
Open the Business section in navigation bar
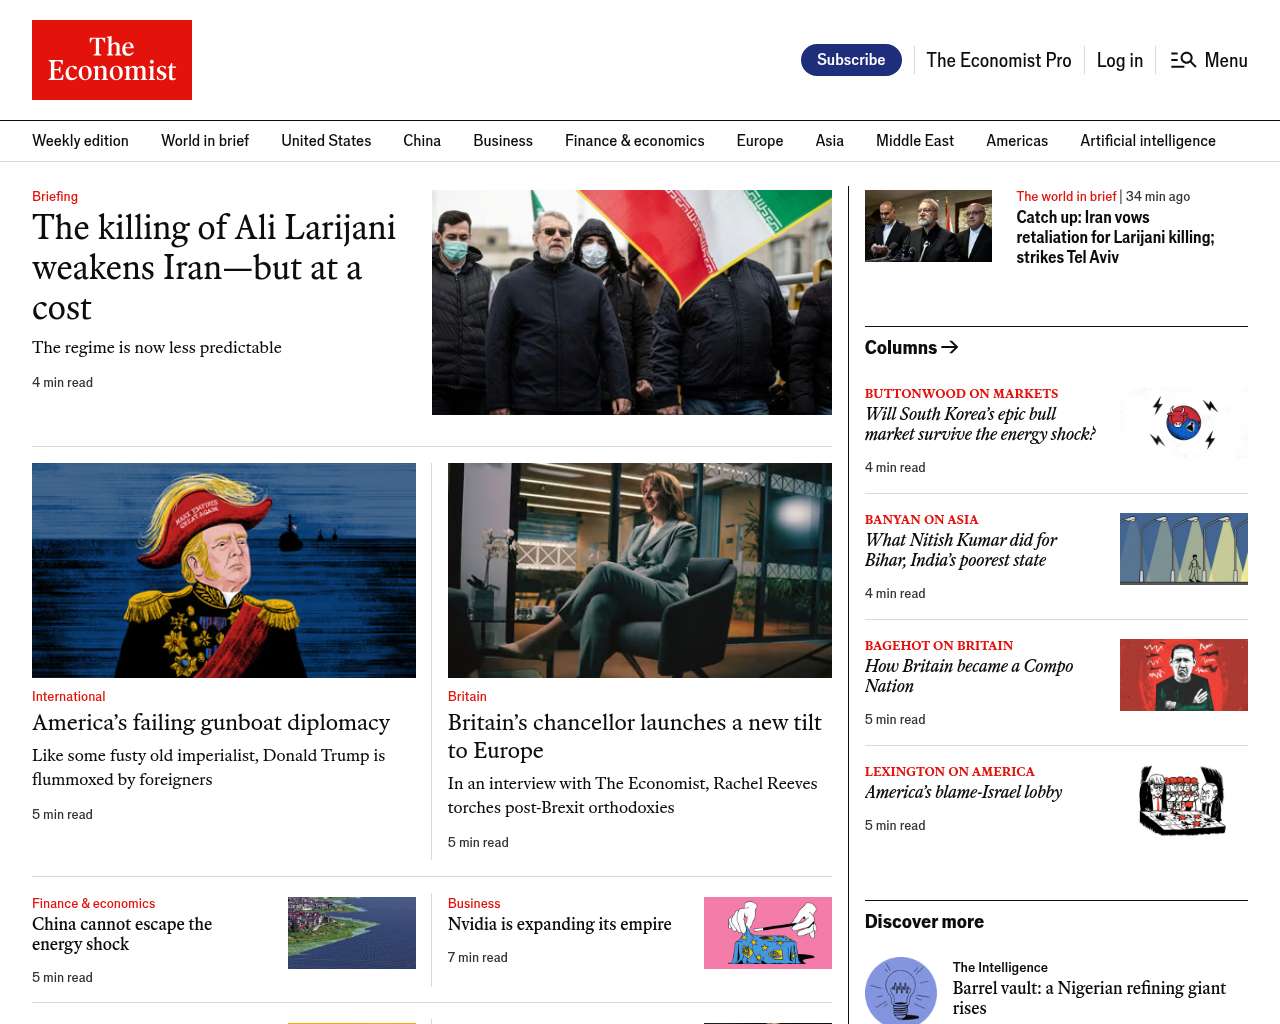(x=503, y=141)
